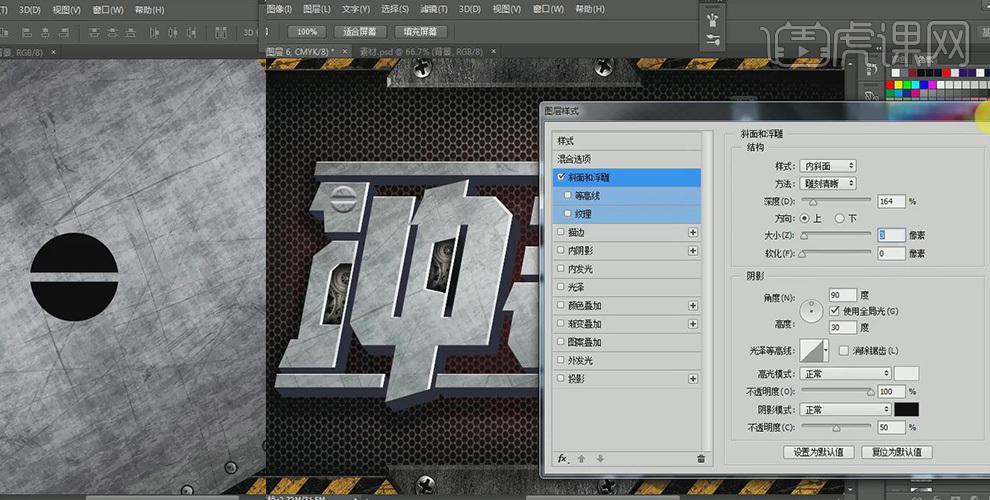Add another 描边 effect with plus icon

click(x=693, y=233)
